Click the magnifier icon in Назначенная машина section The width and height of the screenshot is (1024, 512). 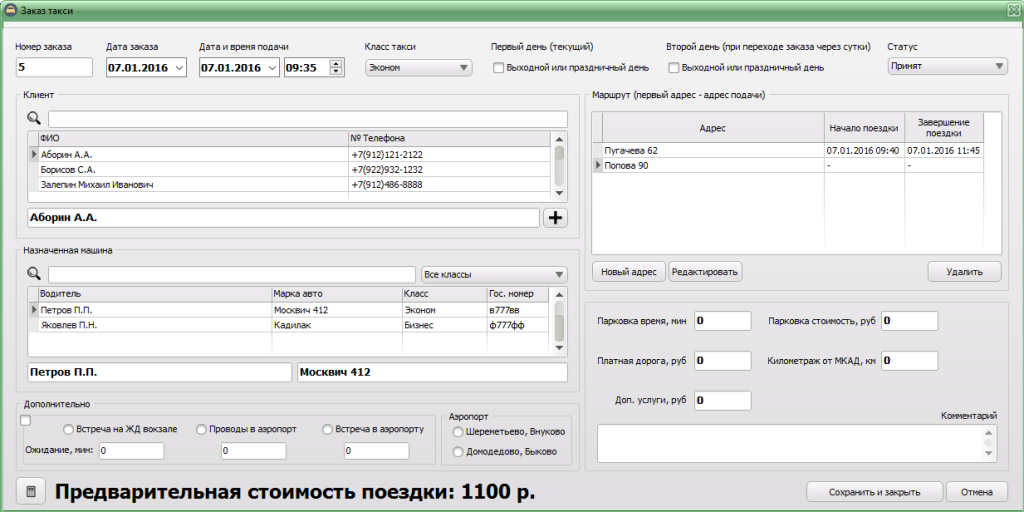[34, 274]
